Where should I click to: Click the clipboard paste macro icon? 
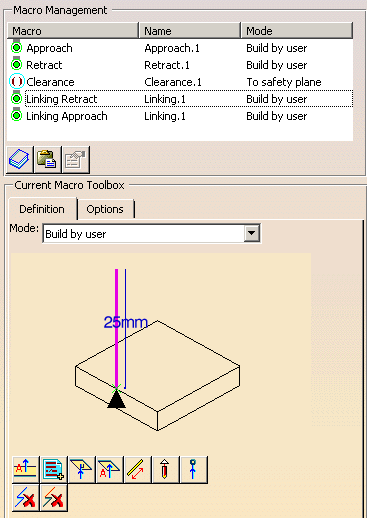47,159
